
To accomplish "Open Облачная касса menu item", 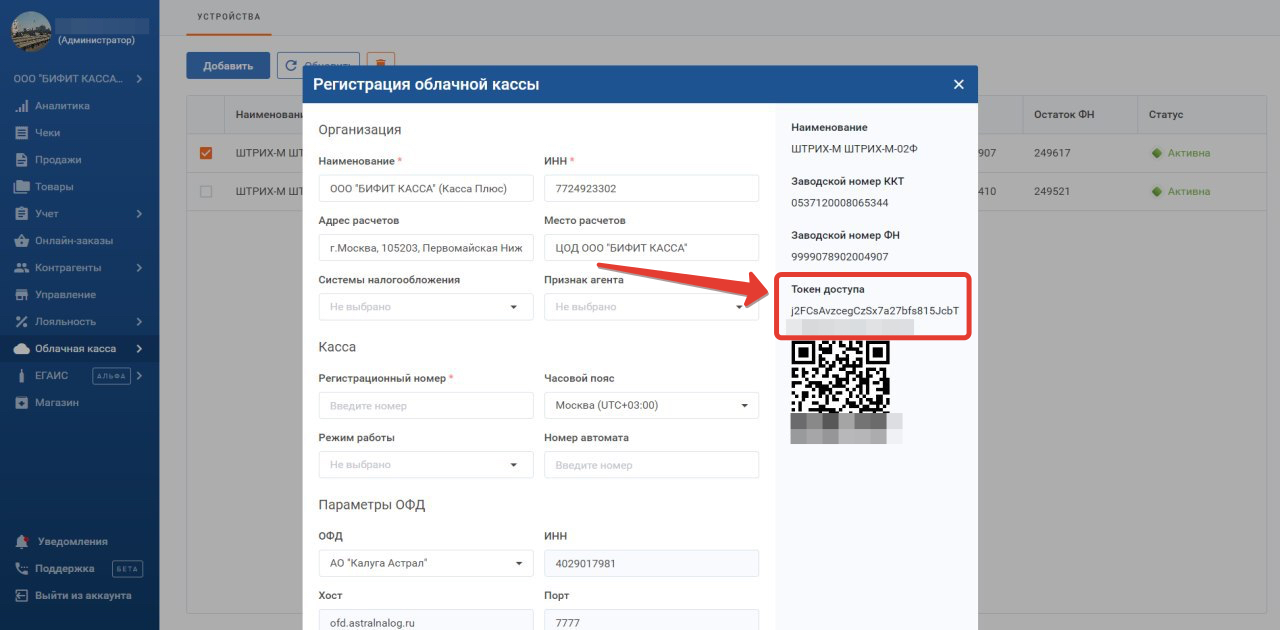I will pos(75,349).
